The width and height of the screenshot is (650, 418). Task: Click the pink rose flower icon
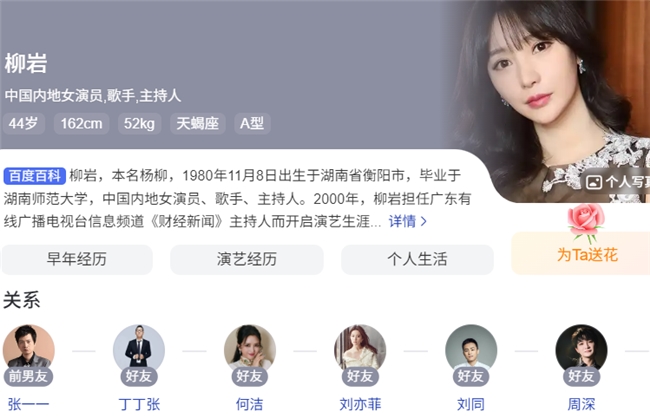[585, 223]
